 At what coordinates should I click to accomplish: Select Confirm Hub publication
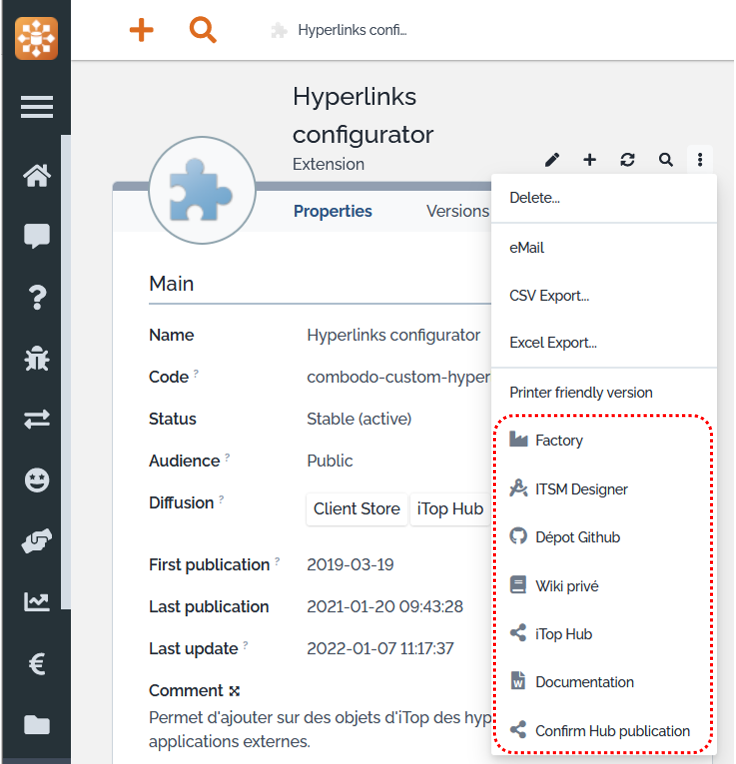click(x=604, y=731)
